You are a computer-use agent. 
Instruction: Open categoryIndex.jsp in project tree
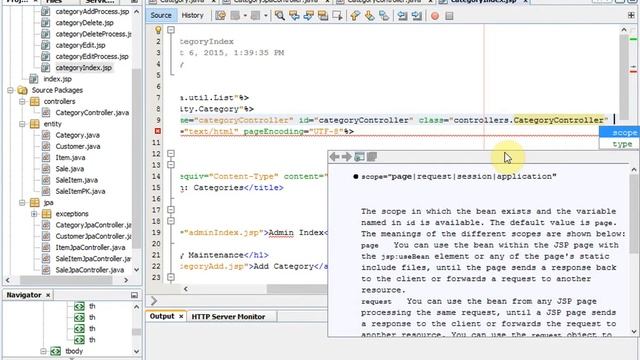[84, 68]
